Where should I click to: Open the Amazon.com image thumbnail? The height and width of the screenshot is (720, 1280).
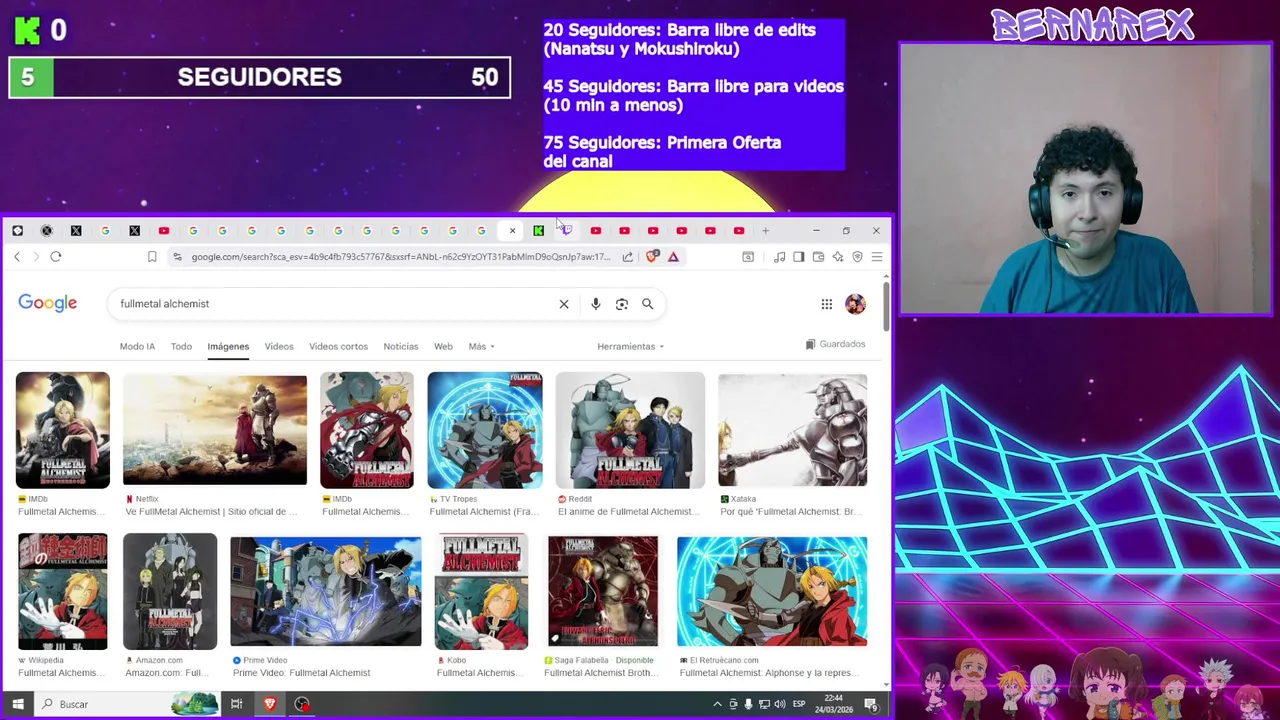(170, 592)
